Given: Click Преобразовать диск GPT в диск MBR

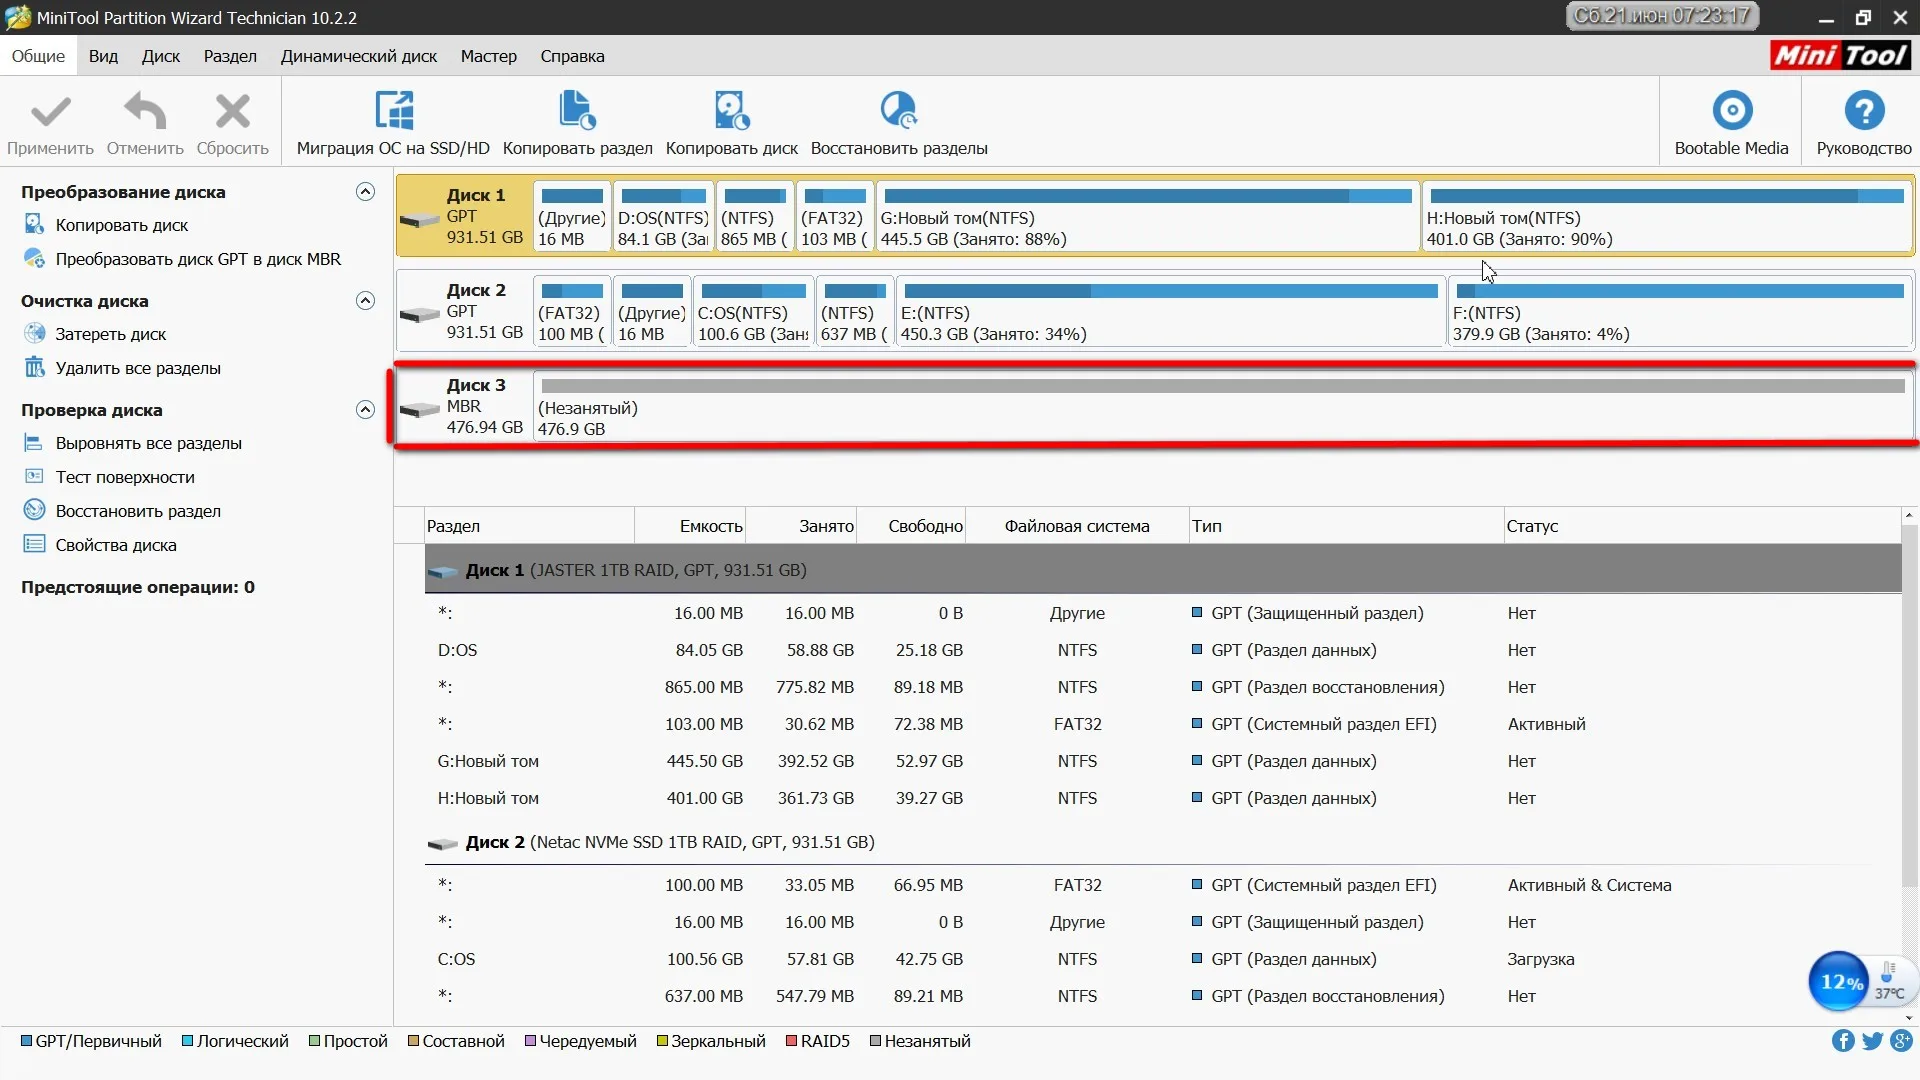Looking at the screenshot, I should click(197, 259).
